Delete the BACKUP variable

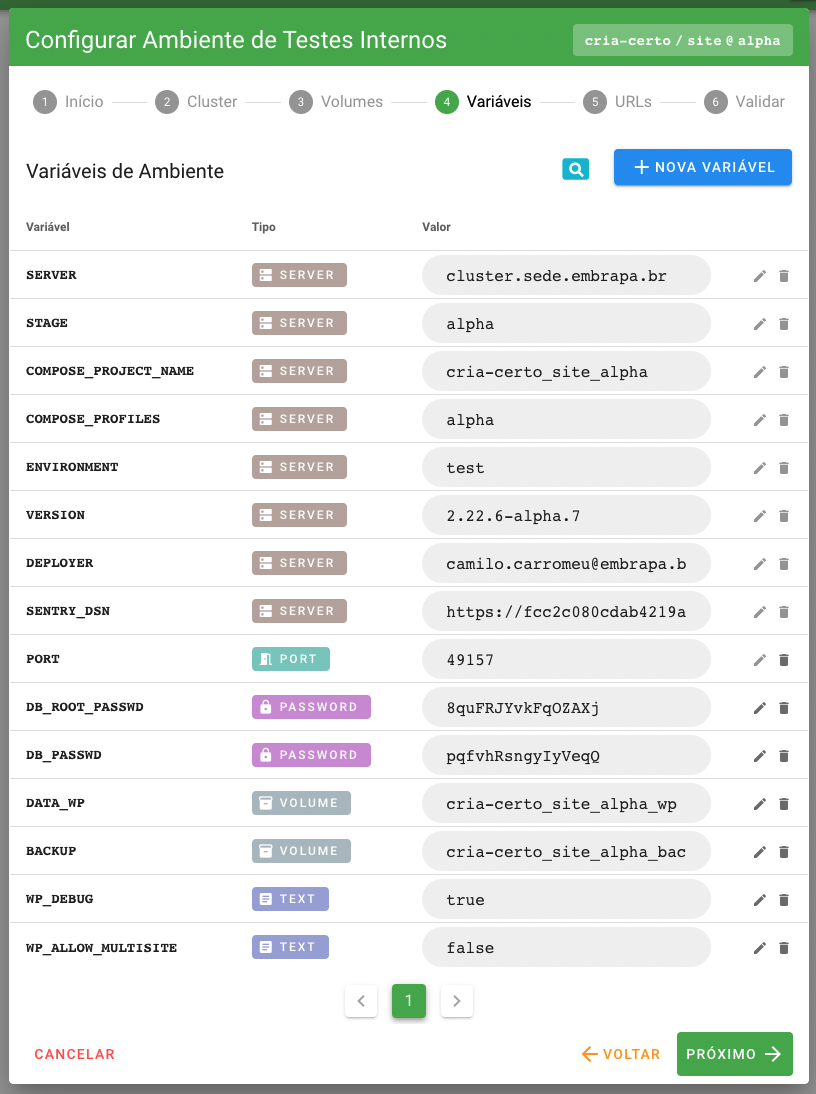pyautogui.click(x=784, y=852)
